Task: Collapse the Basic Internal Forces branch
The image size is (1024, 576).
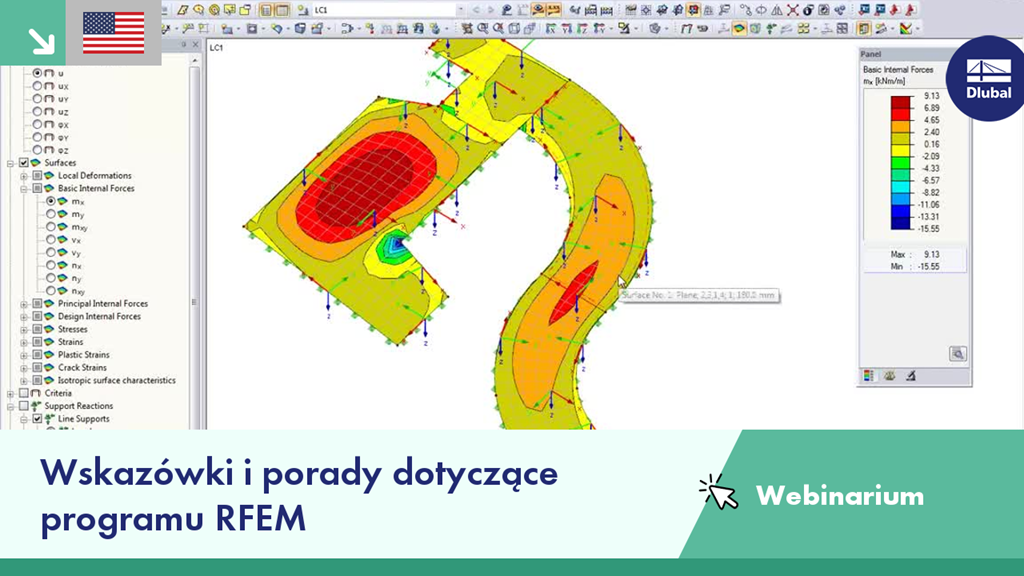Action: click(x=24, y=188)
